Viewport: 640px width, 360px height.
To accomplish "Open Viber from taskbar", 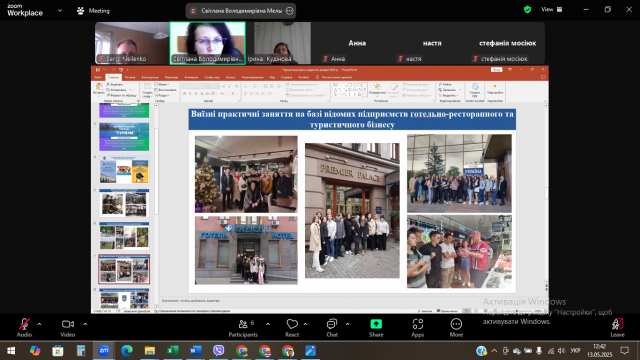I will (219, 351).
